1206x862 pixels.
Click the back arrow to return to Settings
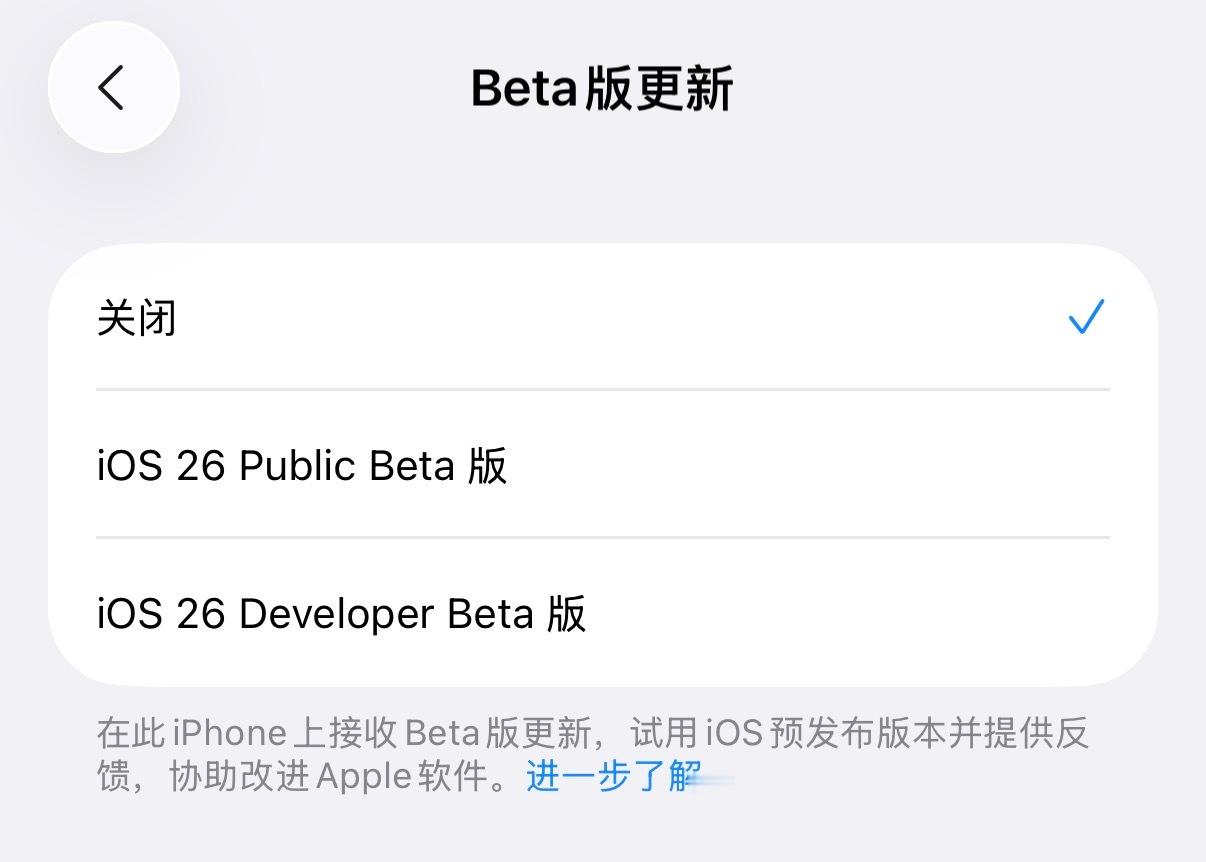coord(113,88)
